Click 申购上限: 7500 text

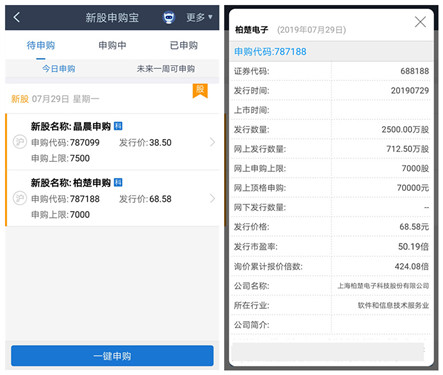point(60,158)
